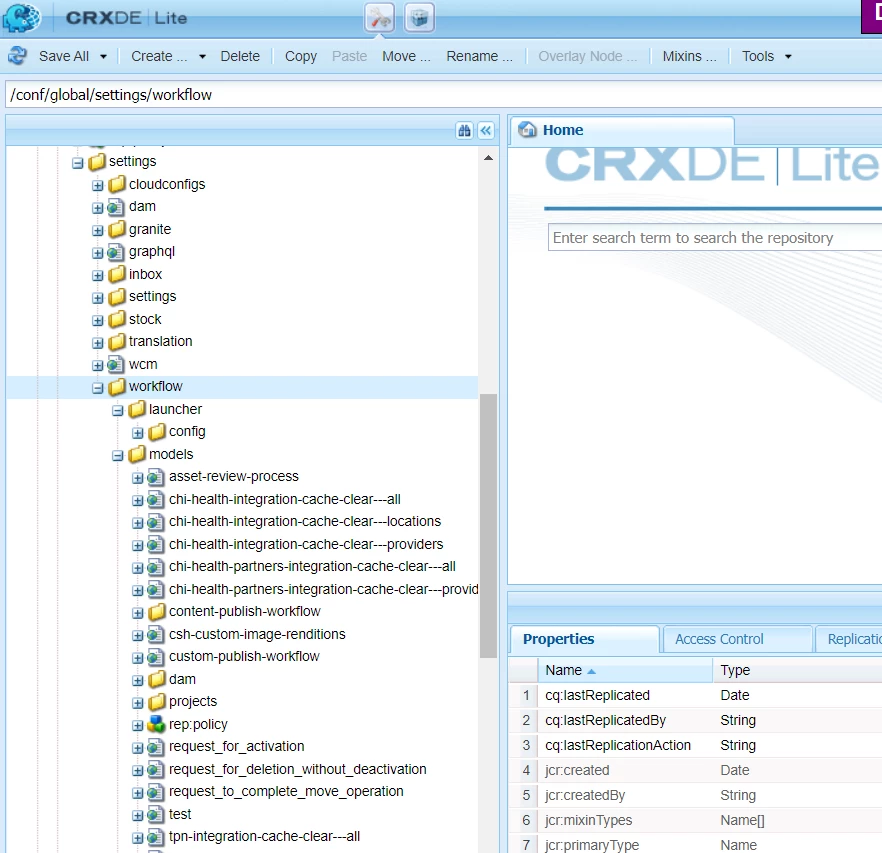Click the rep:policy access control icon

click(x=156, y=724)
